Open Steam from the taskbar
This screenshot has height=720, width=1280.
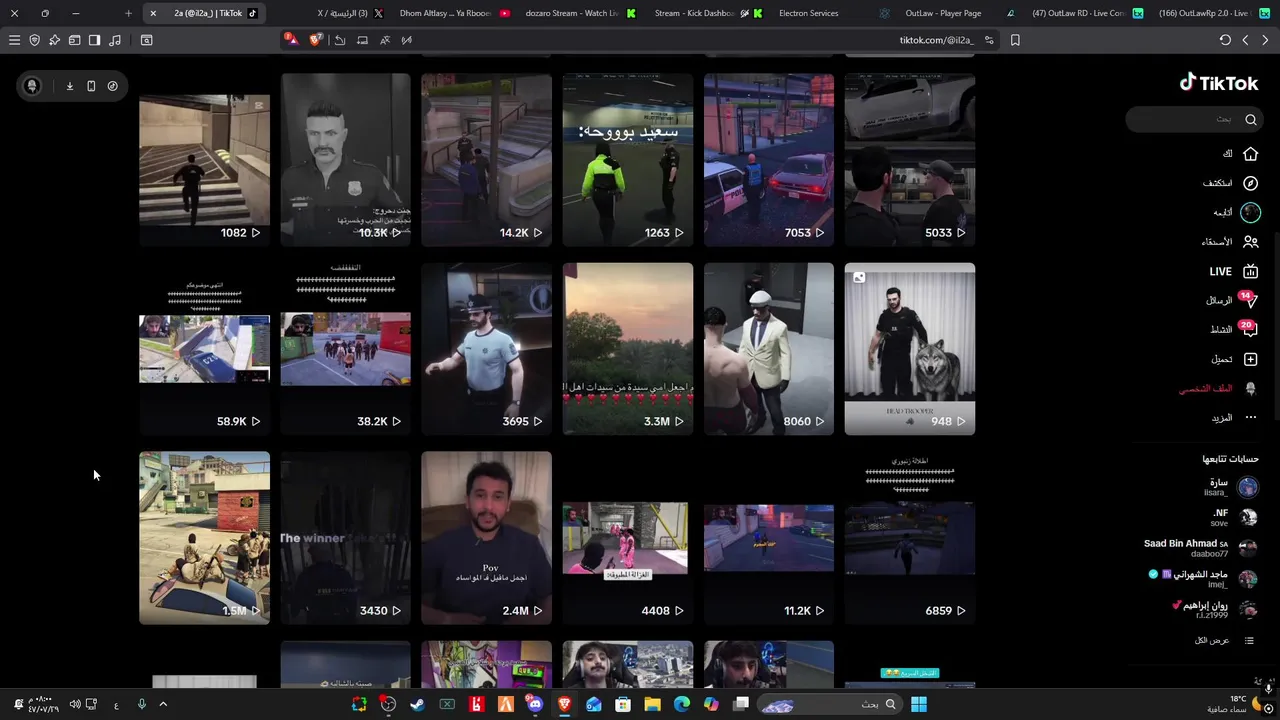(417, 704)
